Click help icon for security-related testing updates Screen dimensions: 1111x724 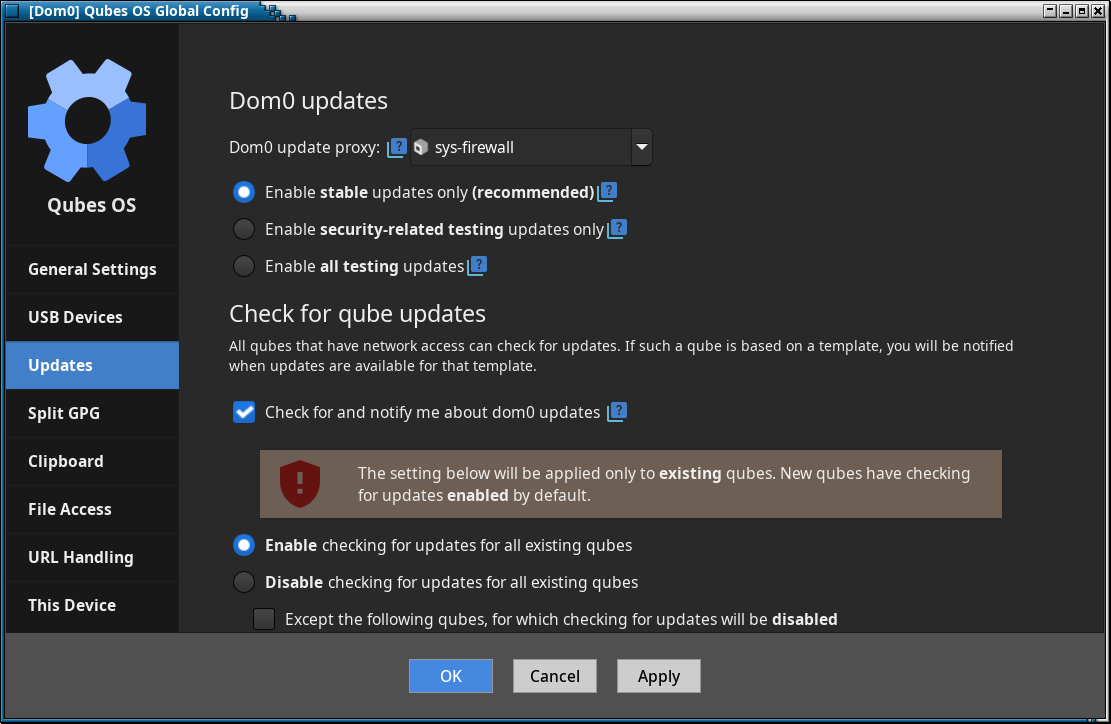pyautogui.click(x=617, y=229)
